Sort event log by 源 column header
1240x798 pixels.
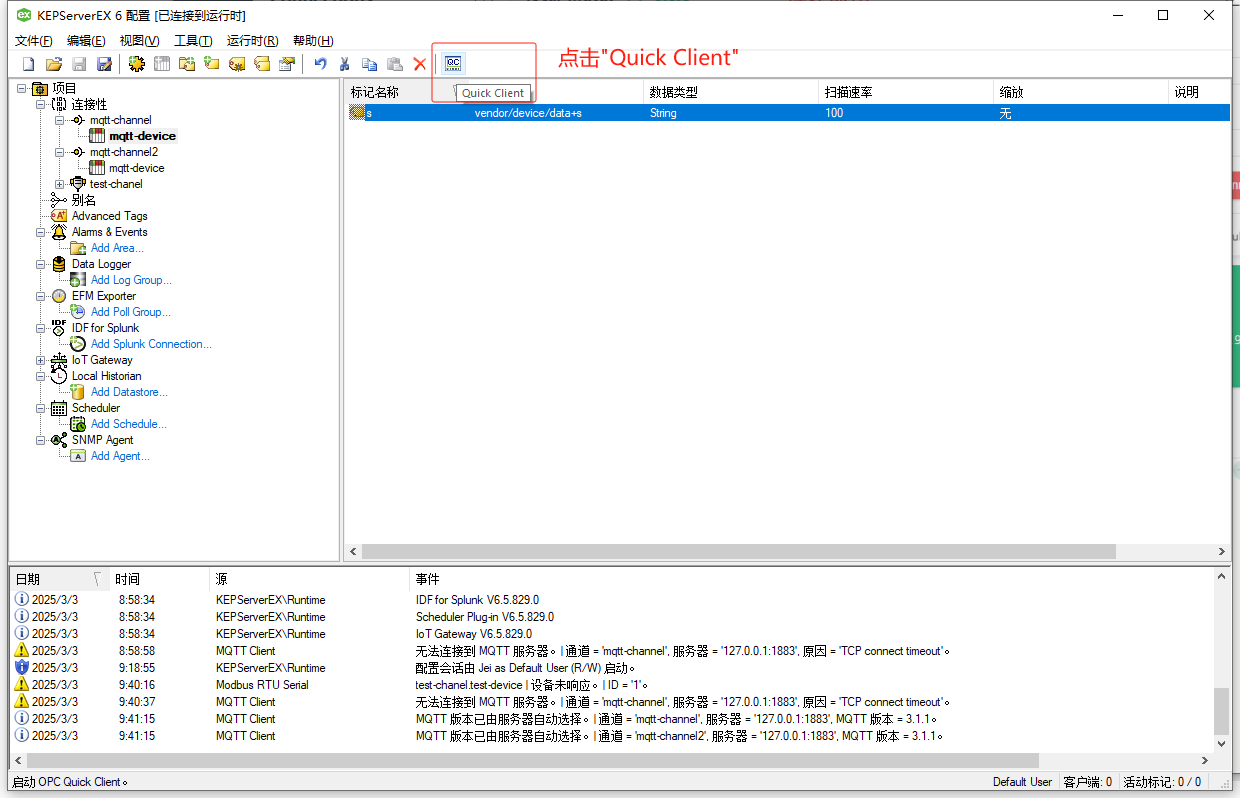[x=309, y=579]
